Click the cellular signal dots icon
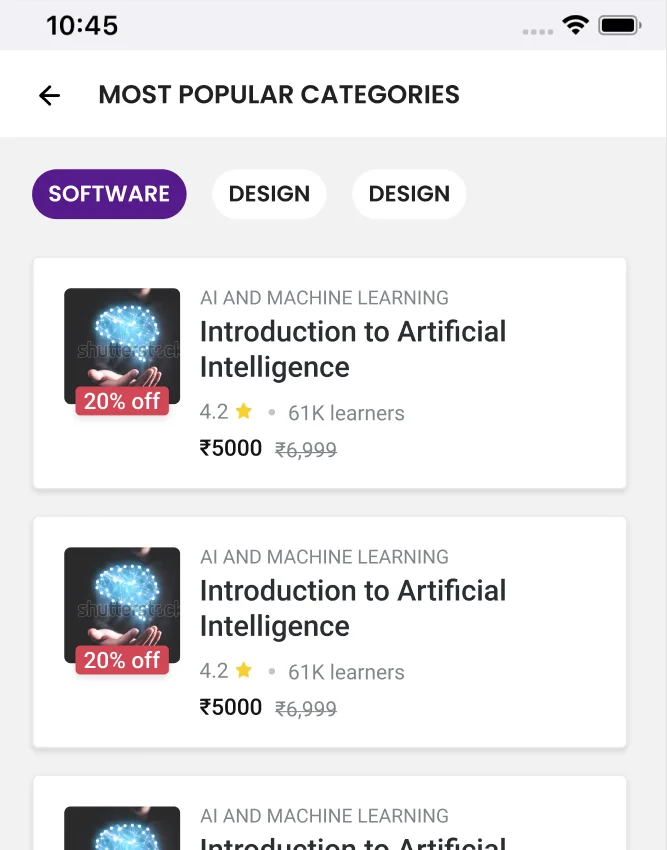Screen dimensions: 667x850 [537, 32]
